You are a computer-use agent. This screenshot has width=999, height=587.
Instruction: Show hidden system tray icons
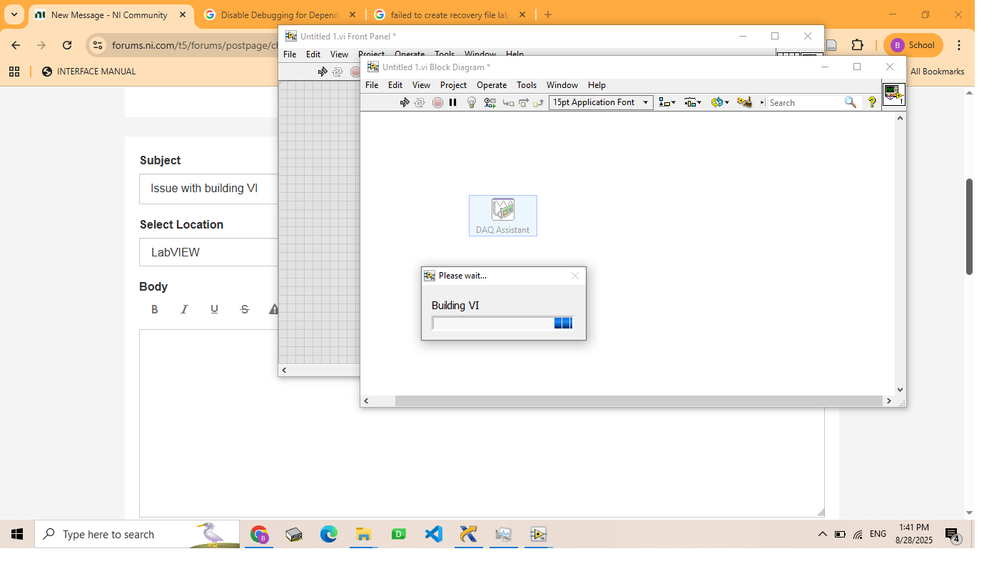pyautogui.click(x=822, y=534)
